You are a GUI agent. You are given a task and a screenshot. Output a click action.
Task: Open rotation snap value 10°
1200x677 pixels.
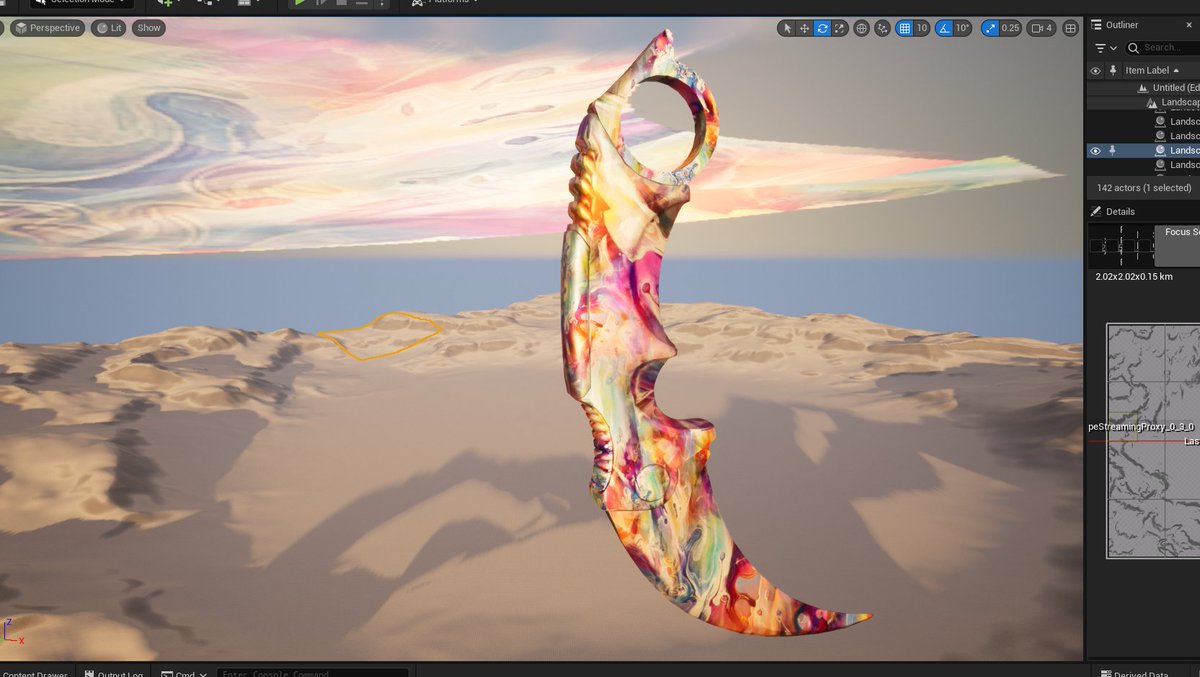[x=962, y=28]
